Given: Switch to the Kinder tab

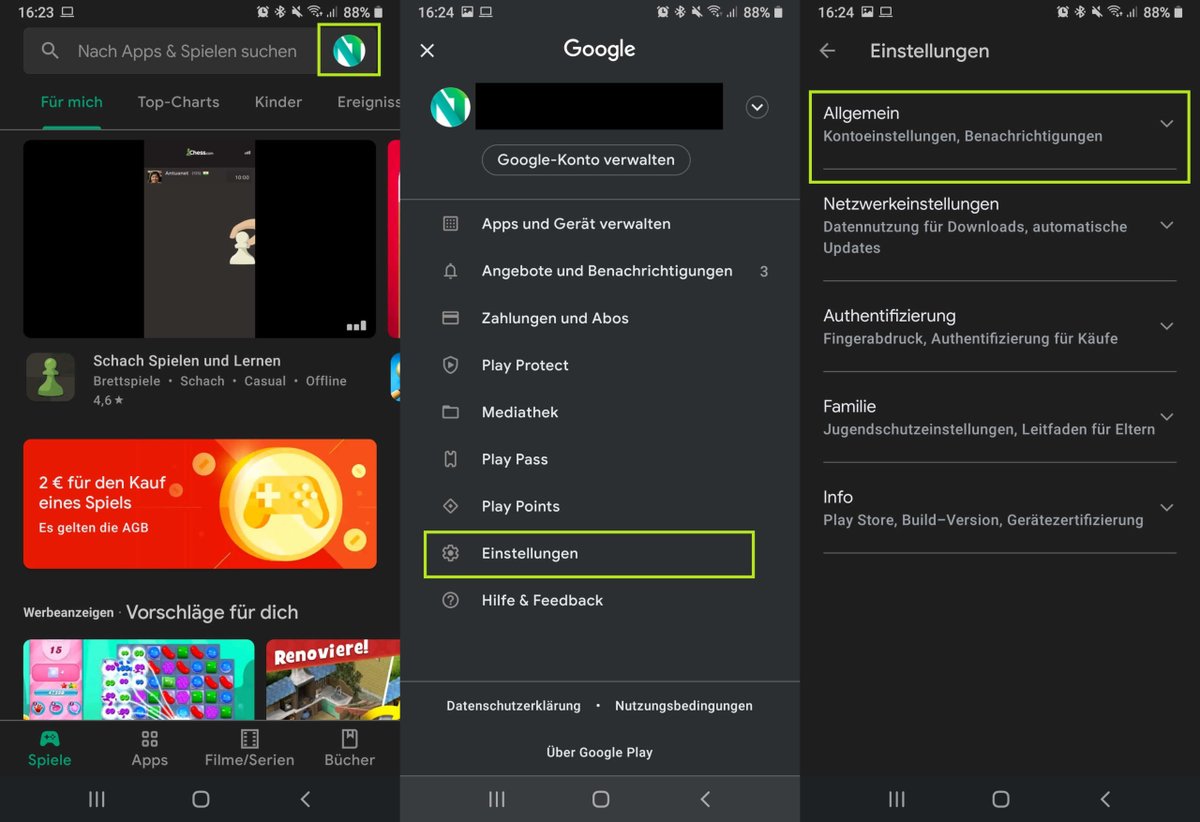Looking at the screenshot, I should pyautogui.click(x=278, y=102).
